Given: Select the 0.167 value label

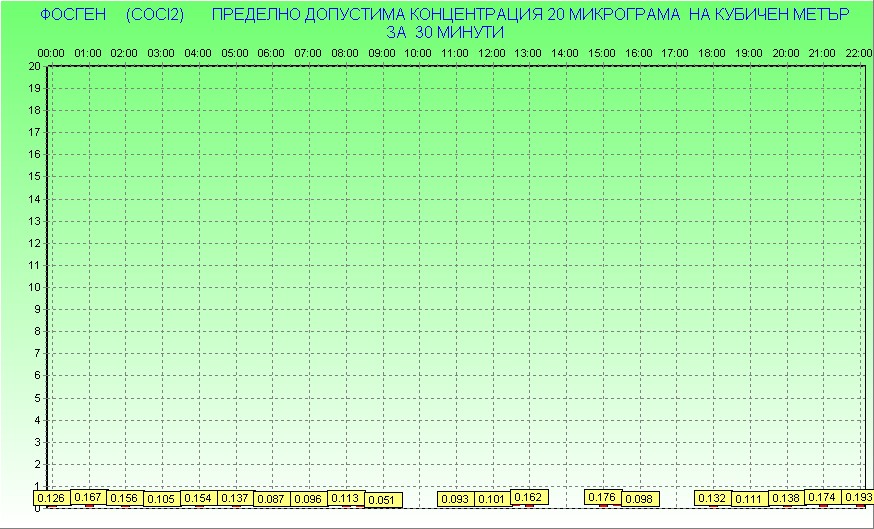Looking at the screenshot, I should [x=89, y=497].
